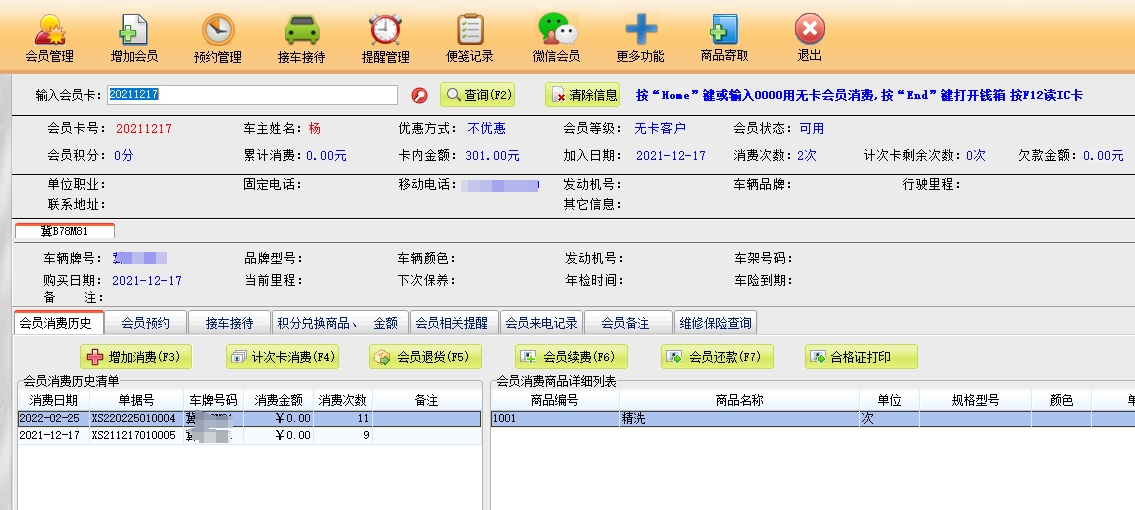Open 商品寄取 toolbar icon

(724, 32)
